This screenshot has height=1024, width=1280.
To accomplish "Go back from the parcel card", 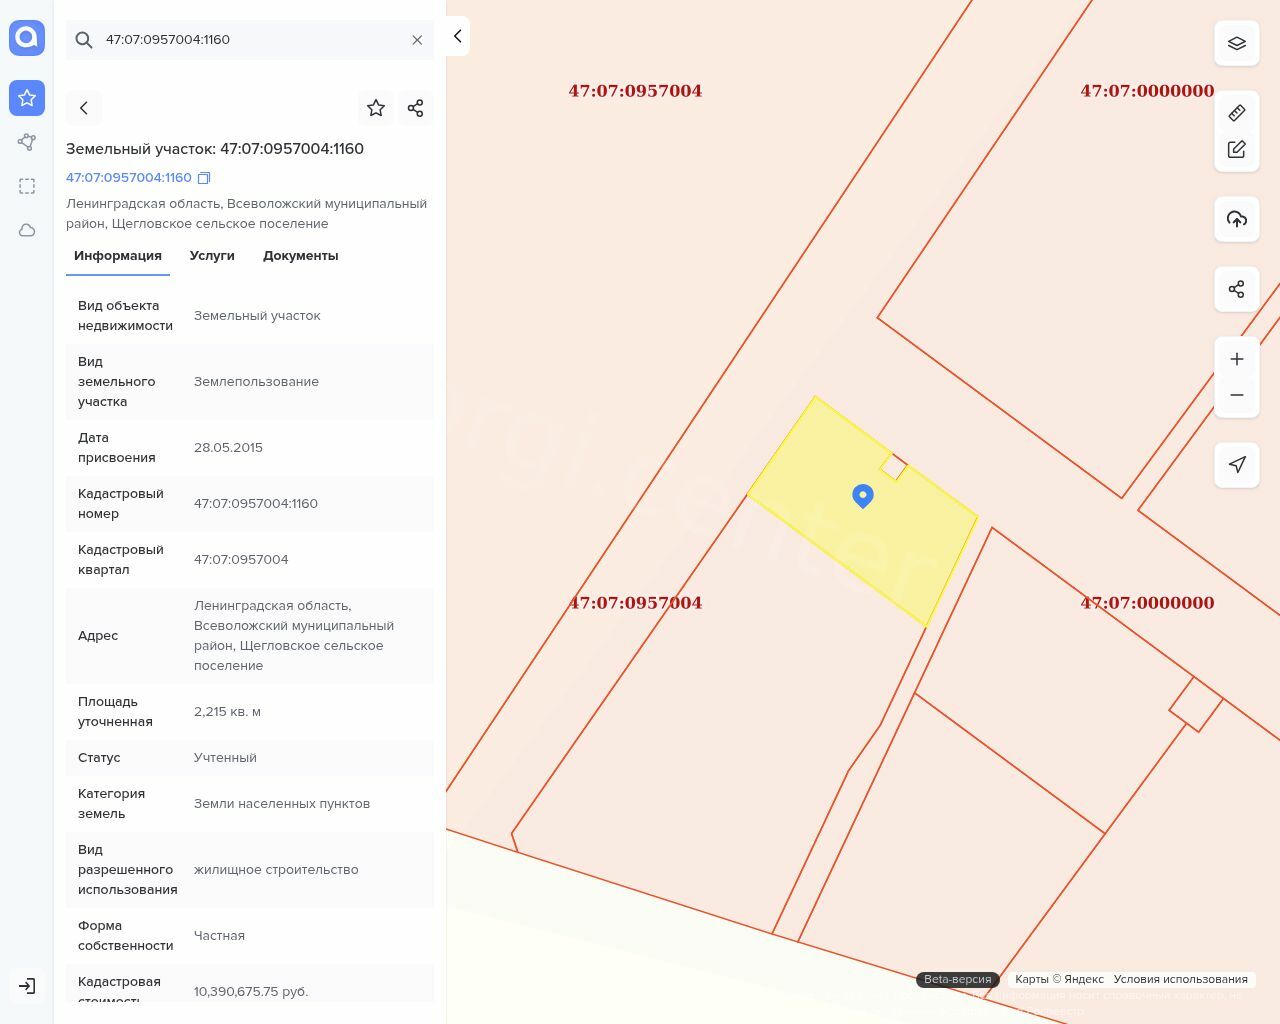I will (84, 108).
